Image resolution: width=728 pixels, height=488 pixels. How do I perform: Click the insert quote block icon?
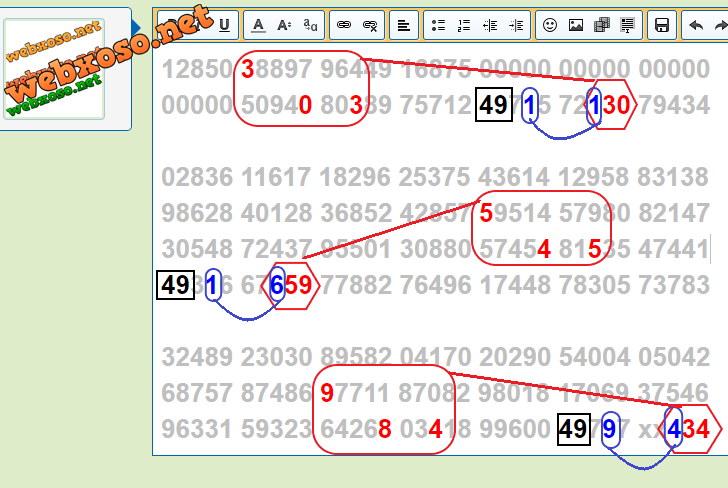point(627,25)
